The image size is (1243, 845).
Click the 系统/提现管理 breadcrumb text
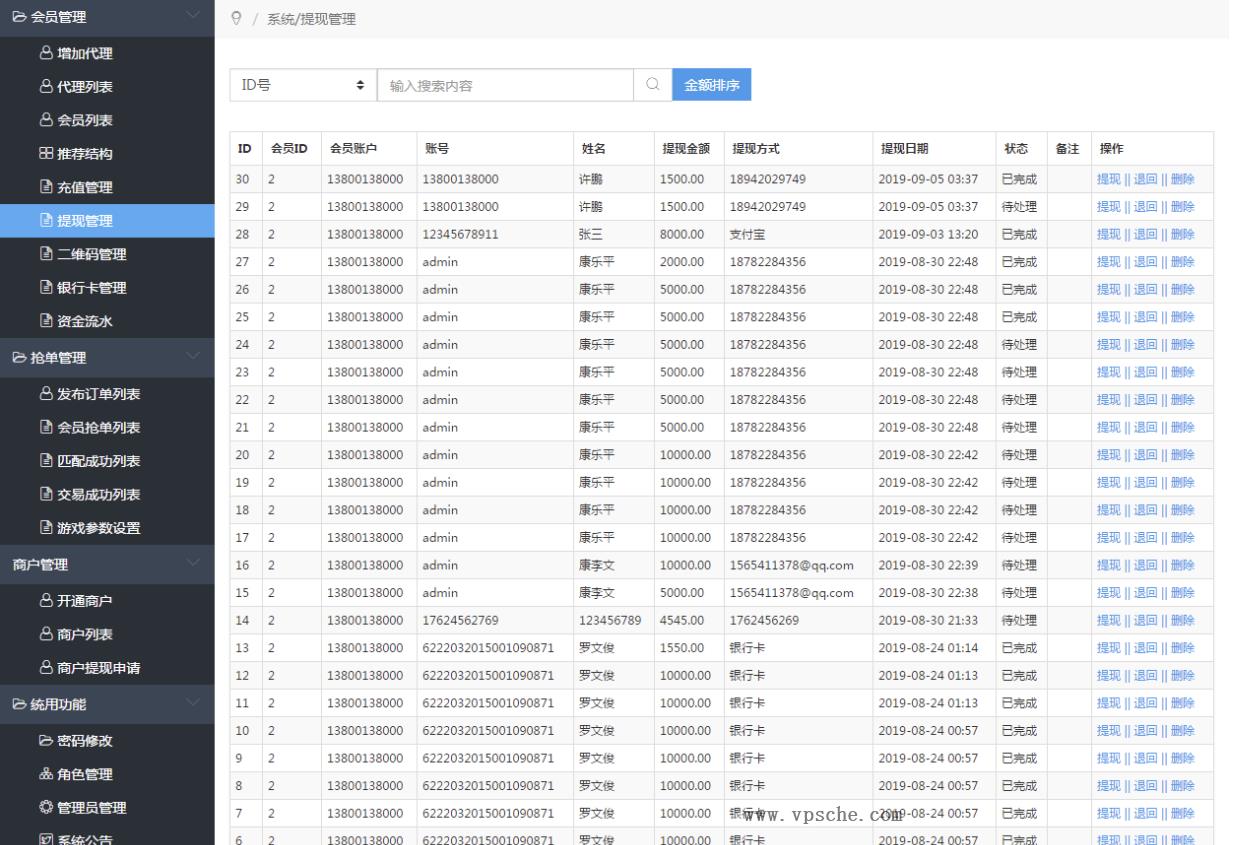tap(311, 19)
